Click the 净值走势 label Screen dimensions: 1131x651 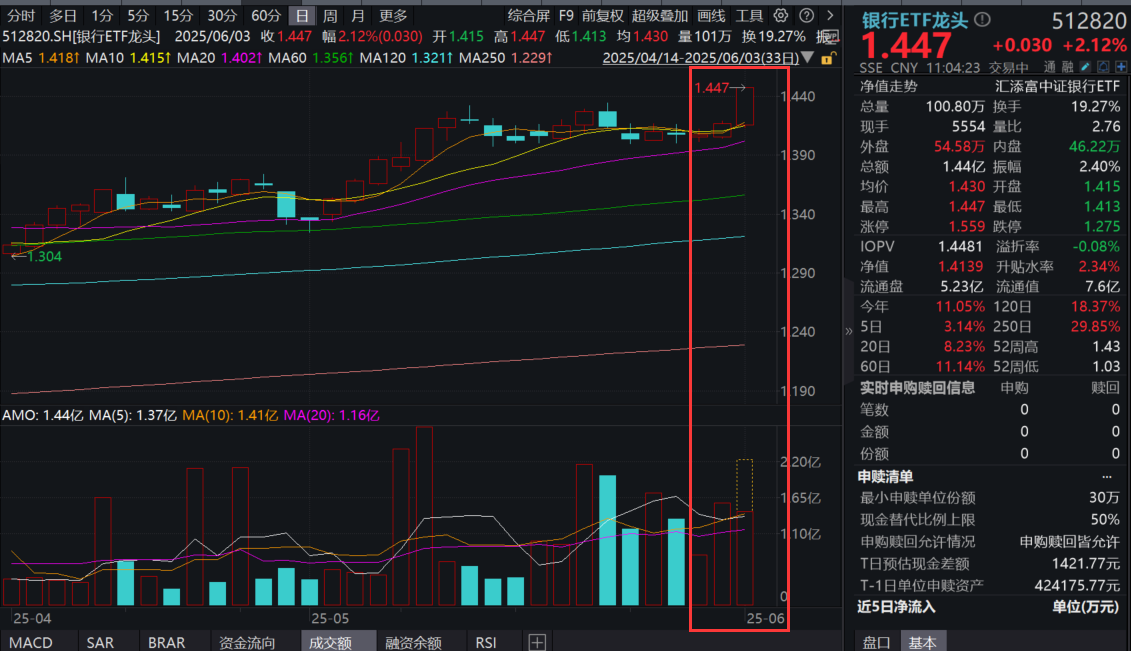point(889,87)
